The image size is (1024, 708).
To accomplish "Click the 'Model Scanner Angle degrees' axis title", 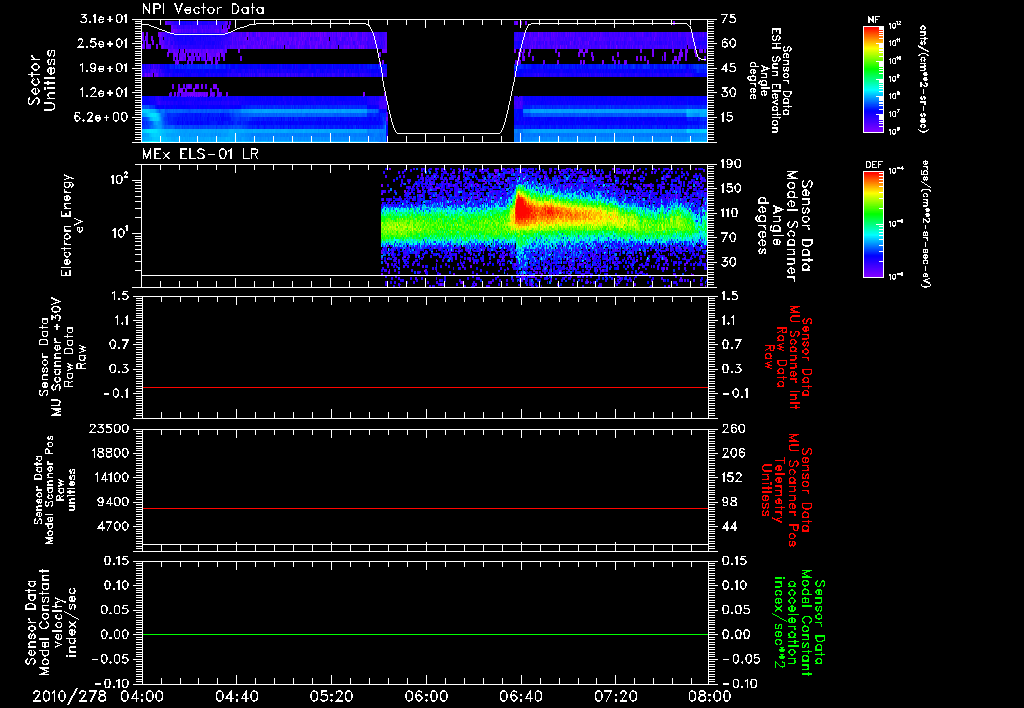I will click(x=783, y=226).
